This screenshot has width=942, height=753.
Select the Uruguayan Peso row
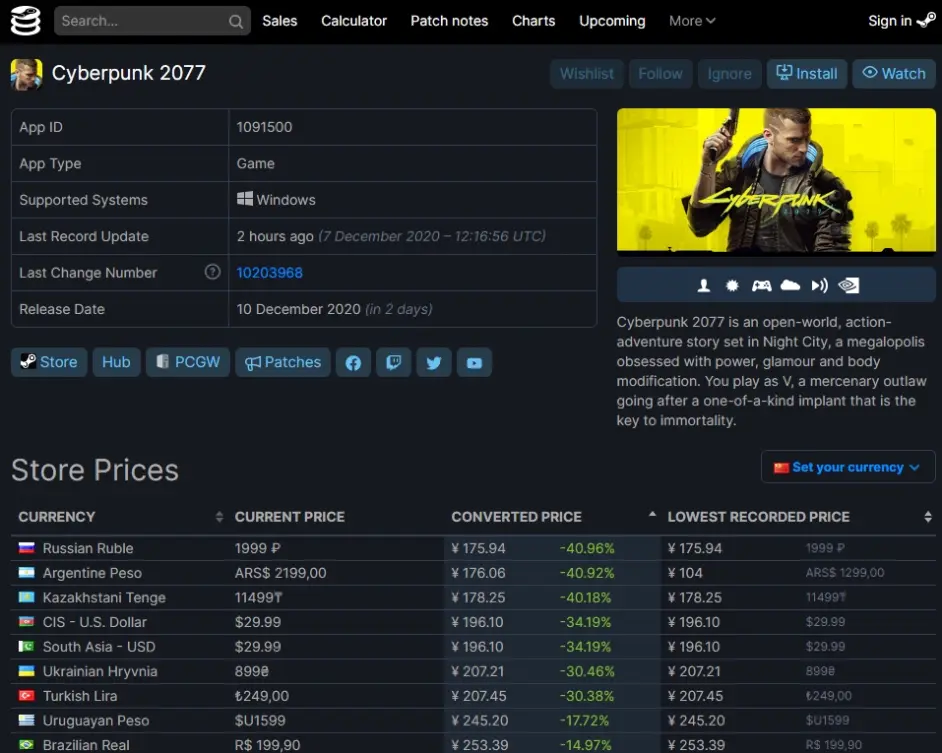pyautogui.click(x=473, y=721)
